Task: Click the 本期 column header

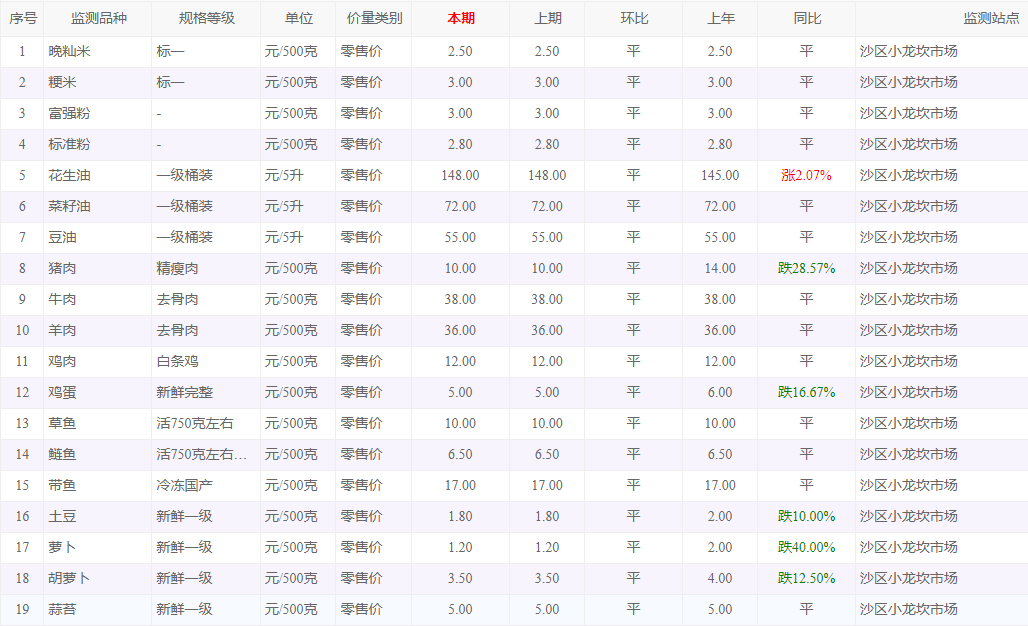Action: (x=460, y=19)
